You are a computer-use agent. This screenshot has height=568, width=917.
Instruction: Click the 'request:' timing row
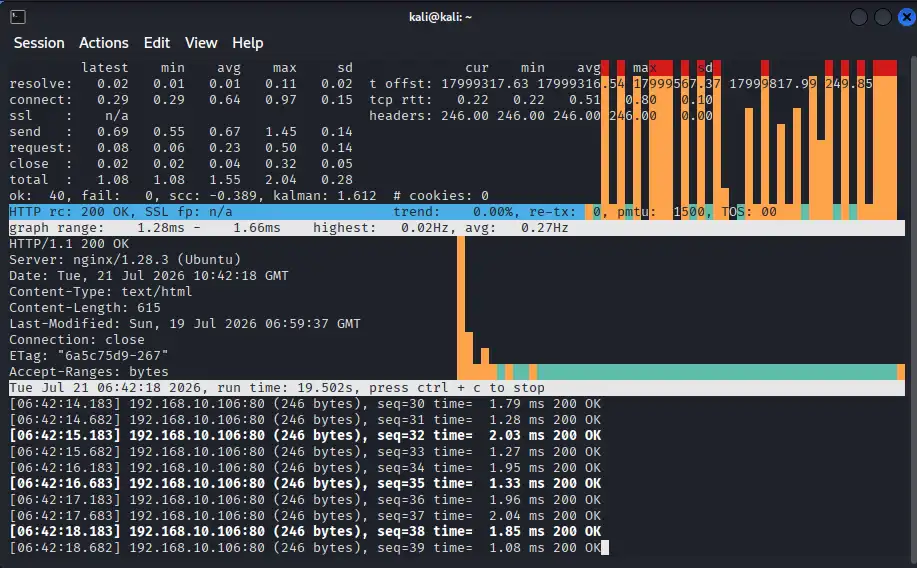click(181, 147)
